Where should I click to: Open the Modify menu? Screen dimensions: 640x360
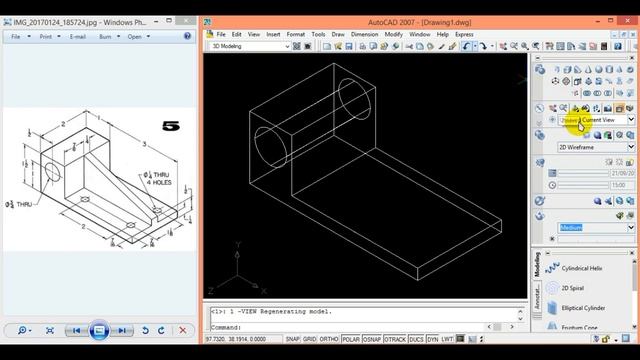393,35
